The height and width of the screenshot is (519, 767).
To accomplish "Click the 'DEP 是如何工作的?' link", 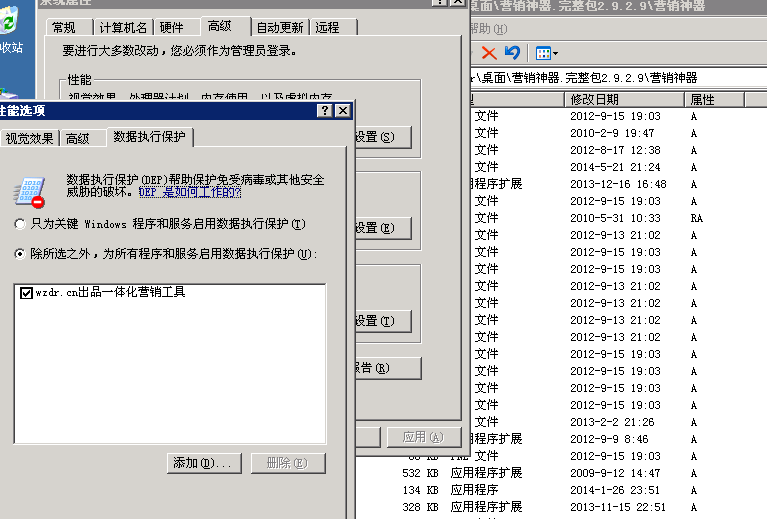I will [189, 192].
